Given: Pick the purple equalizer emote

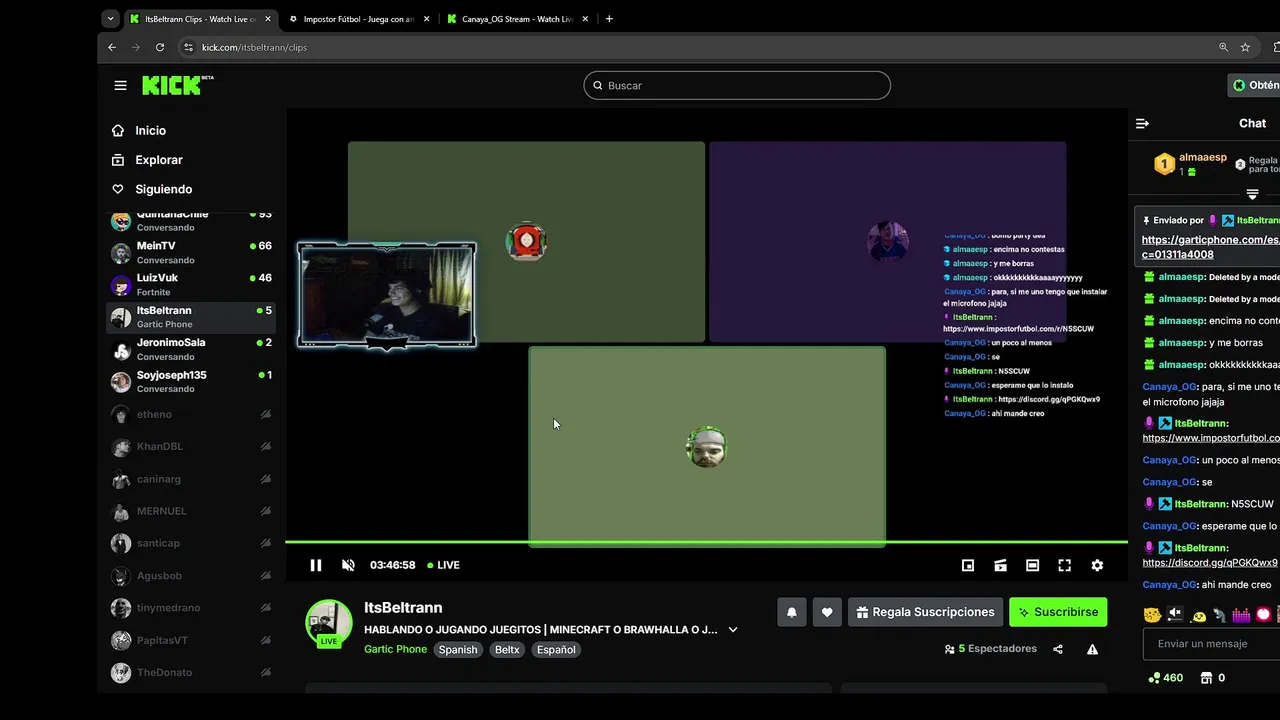Looking at the screenshot, I should (x=1241, y=614).
